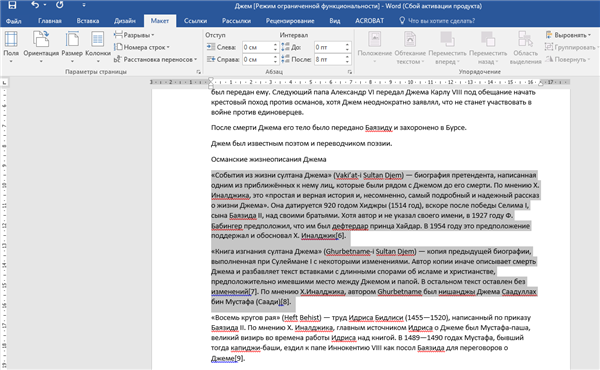Click the 'Что вы хотите сделать?' search box

point(437,21)
